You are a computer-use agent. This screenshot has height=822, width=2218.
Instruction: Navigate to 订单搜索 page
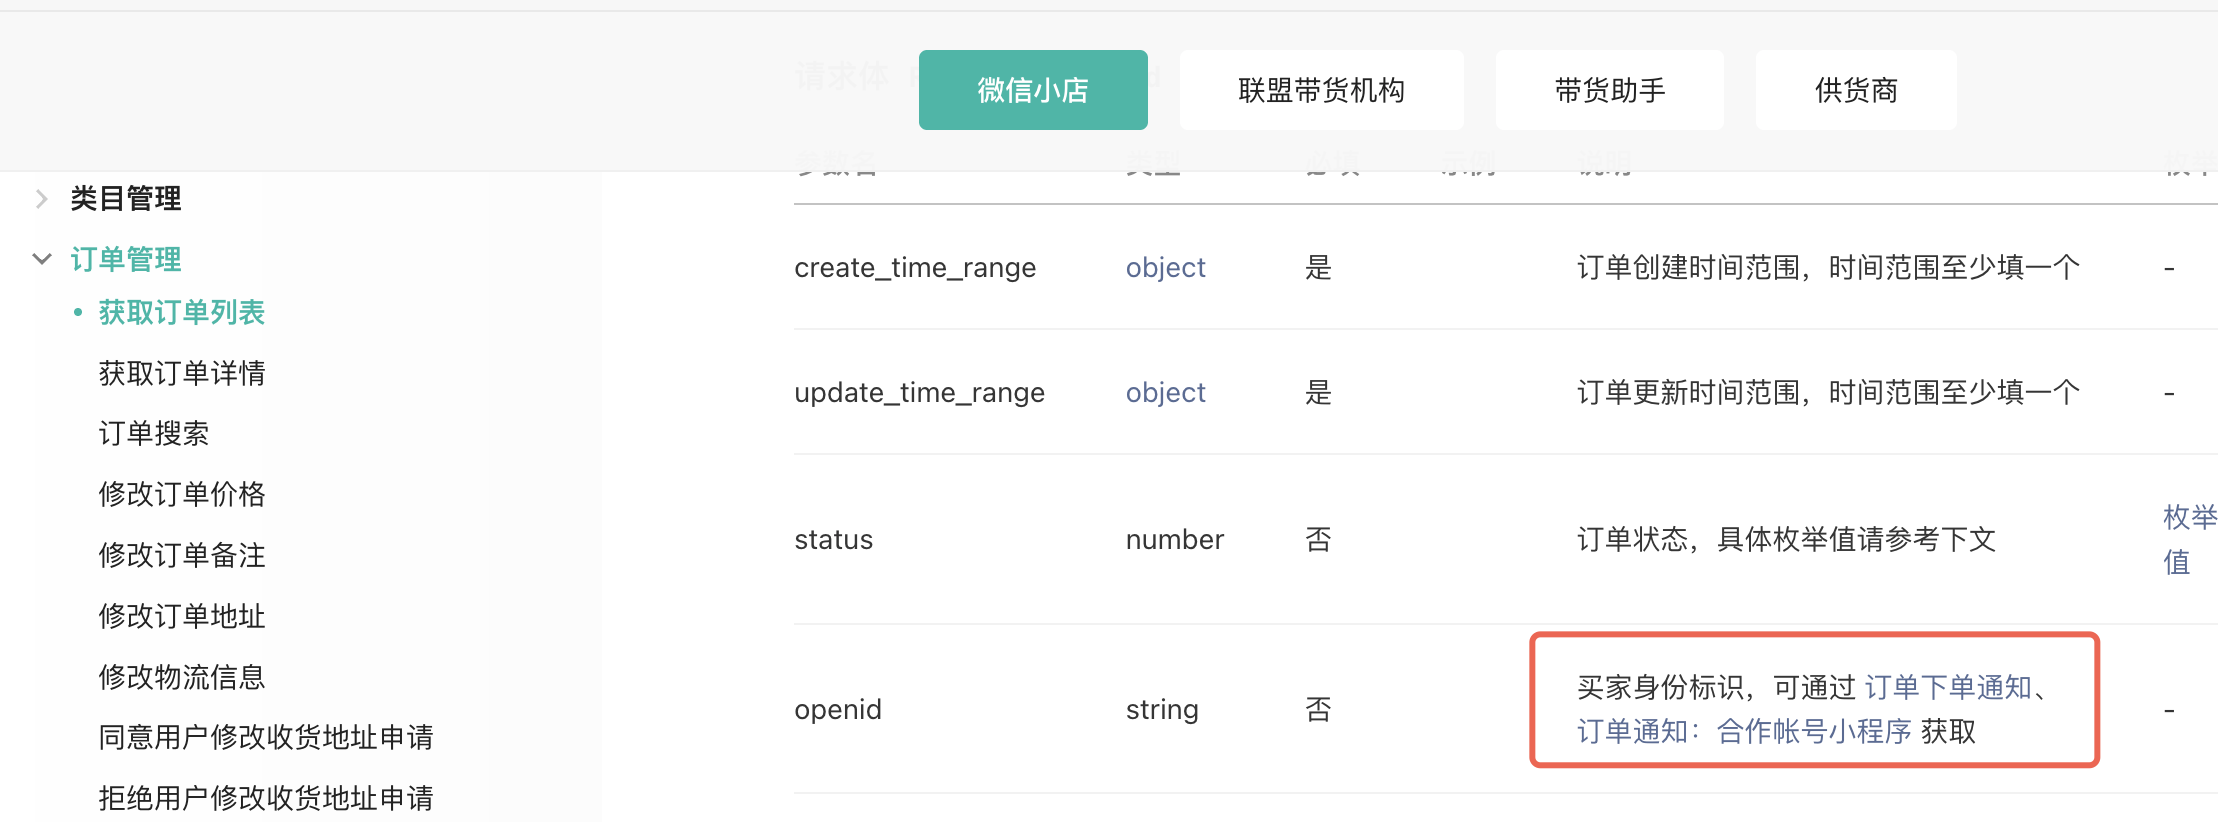(154, 433)
